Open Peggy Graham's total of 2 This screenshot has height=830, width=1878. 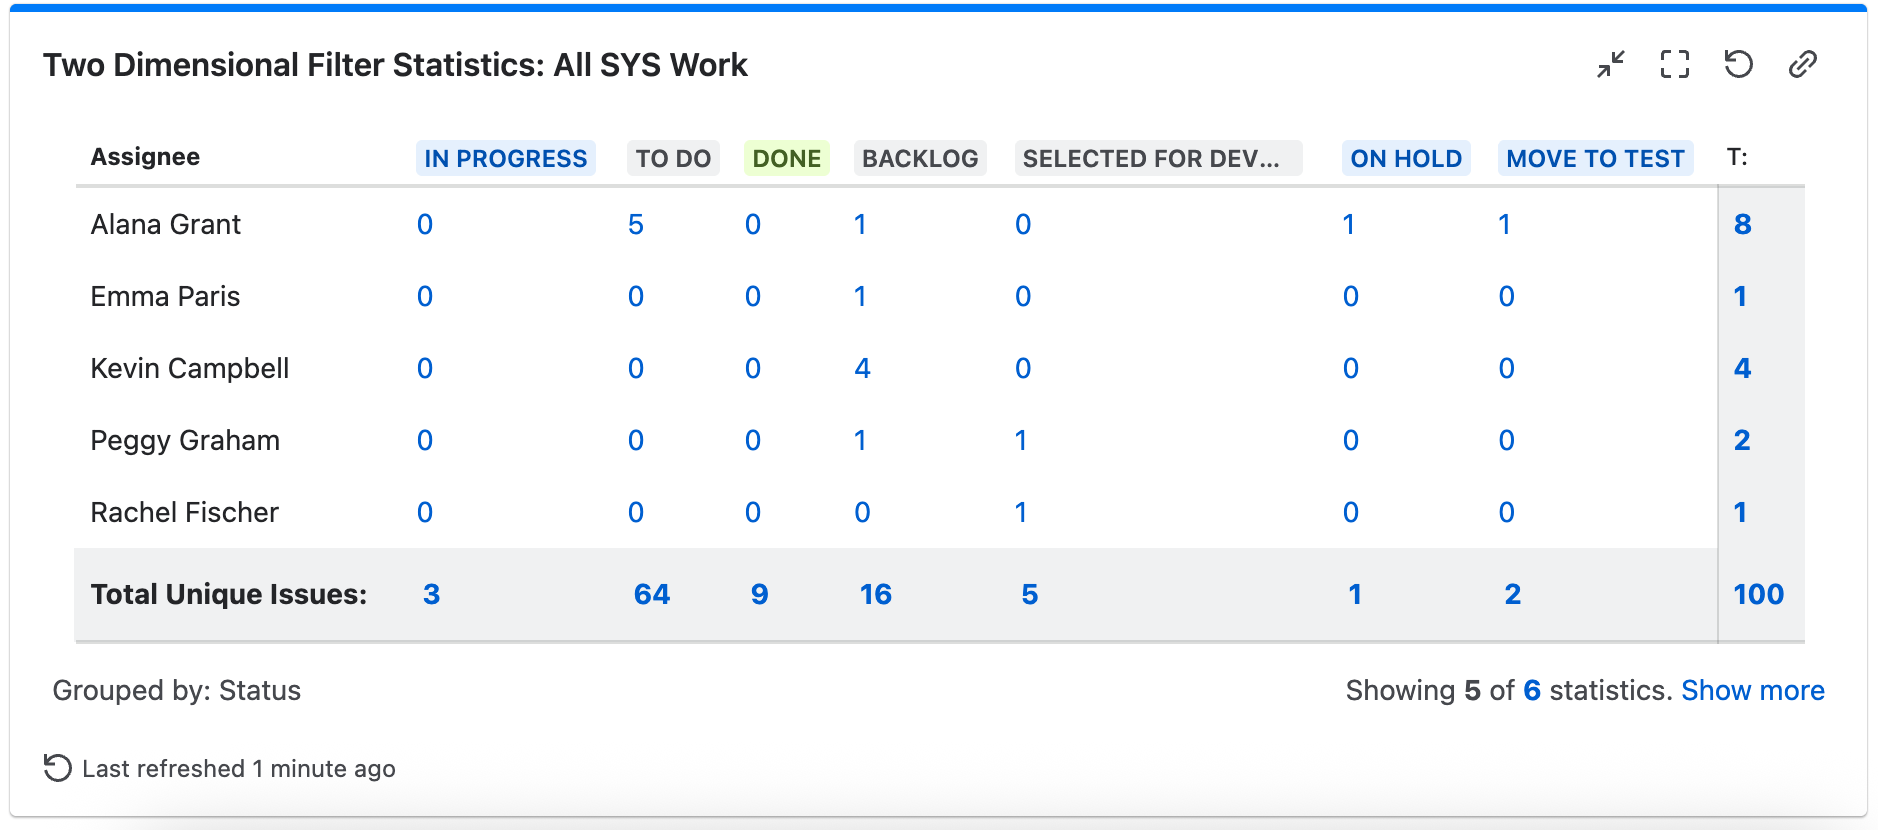coord(1742,441)
